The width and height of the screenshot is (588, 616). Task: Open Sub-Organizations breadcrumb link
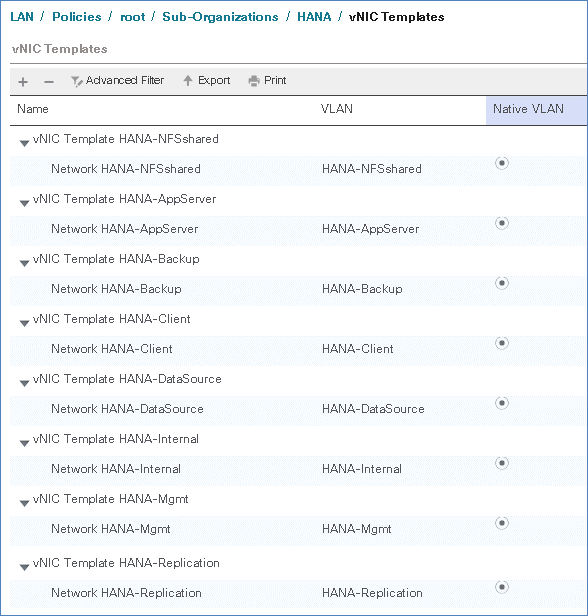coord(220,17)
